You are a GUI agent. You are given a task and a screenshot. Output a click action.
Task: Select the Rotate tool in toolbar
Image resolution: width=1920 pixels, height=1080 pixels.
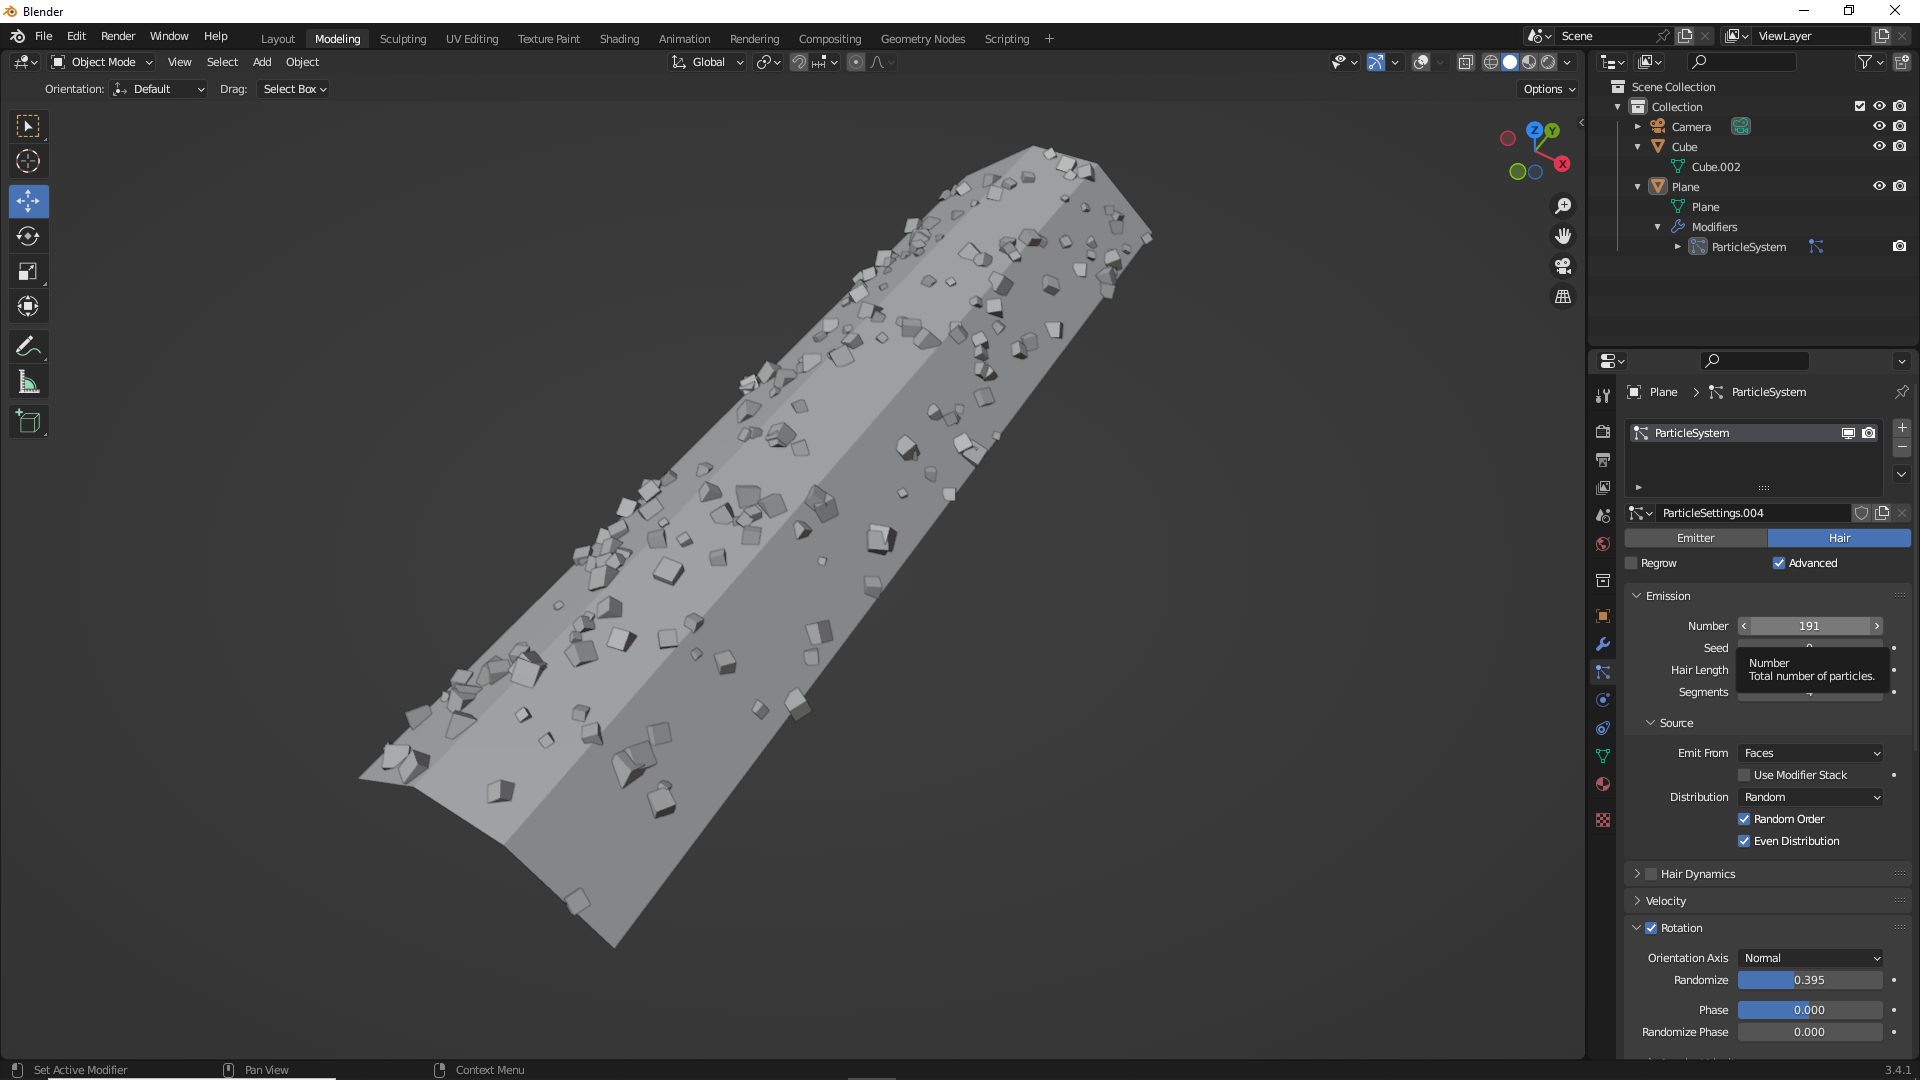click(28, 237)
